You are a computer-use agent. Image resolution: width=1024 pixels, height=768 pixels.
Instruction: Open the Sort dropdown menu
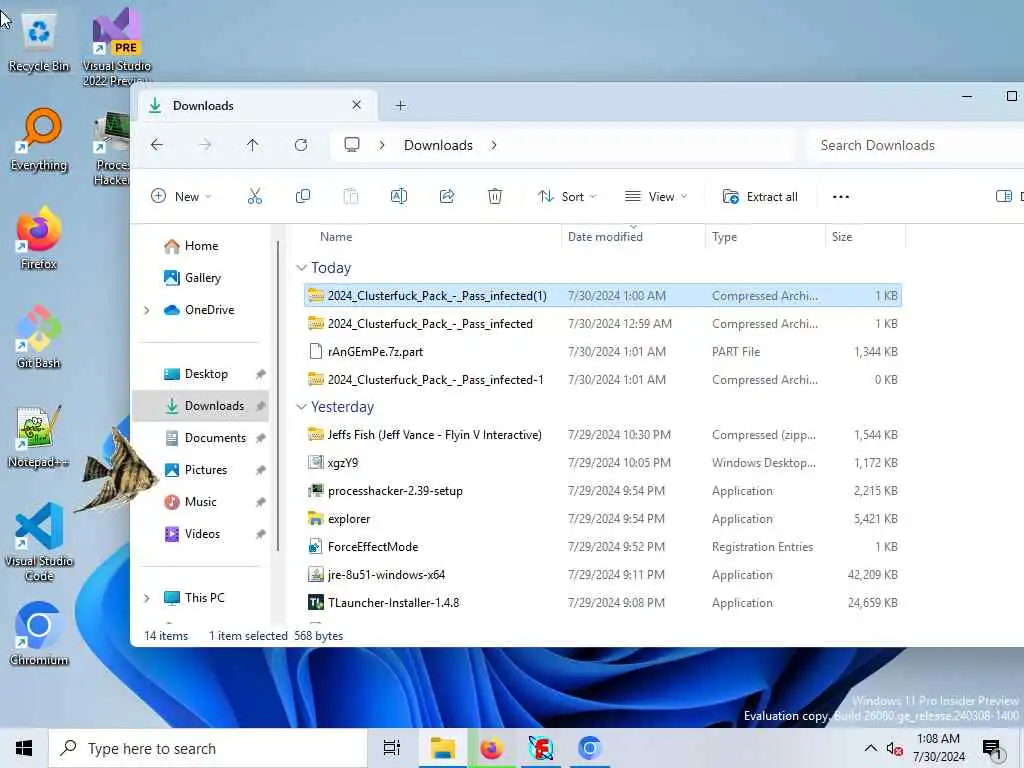(567, 197)
